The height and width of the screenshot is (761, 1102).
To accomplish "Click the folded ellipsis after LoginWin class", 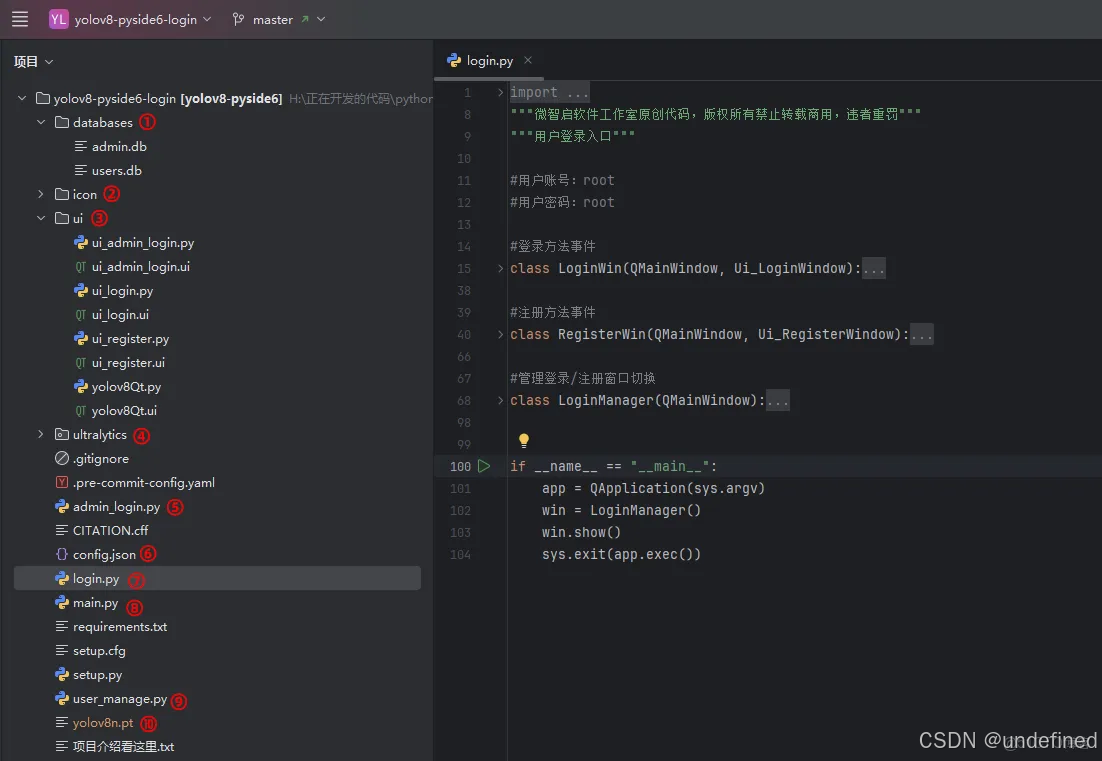I will click(x=874, y=268).
